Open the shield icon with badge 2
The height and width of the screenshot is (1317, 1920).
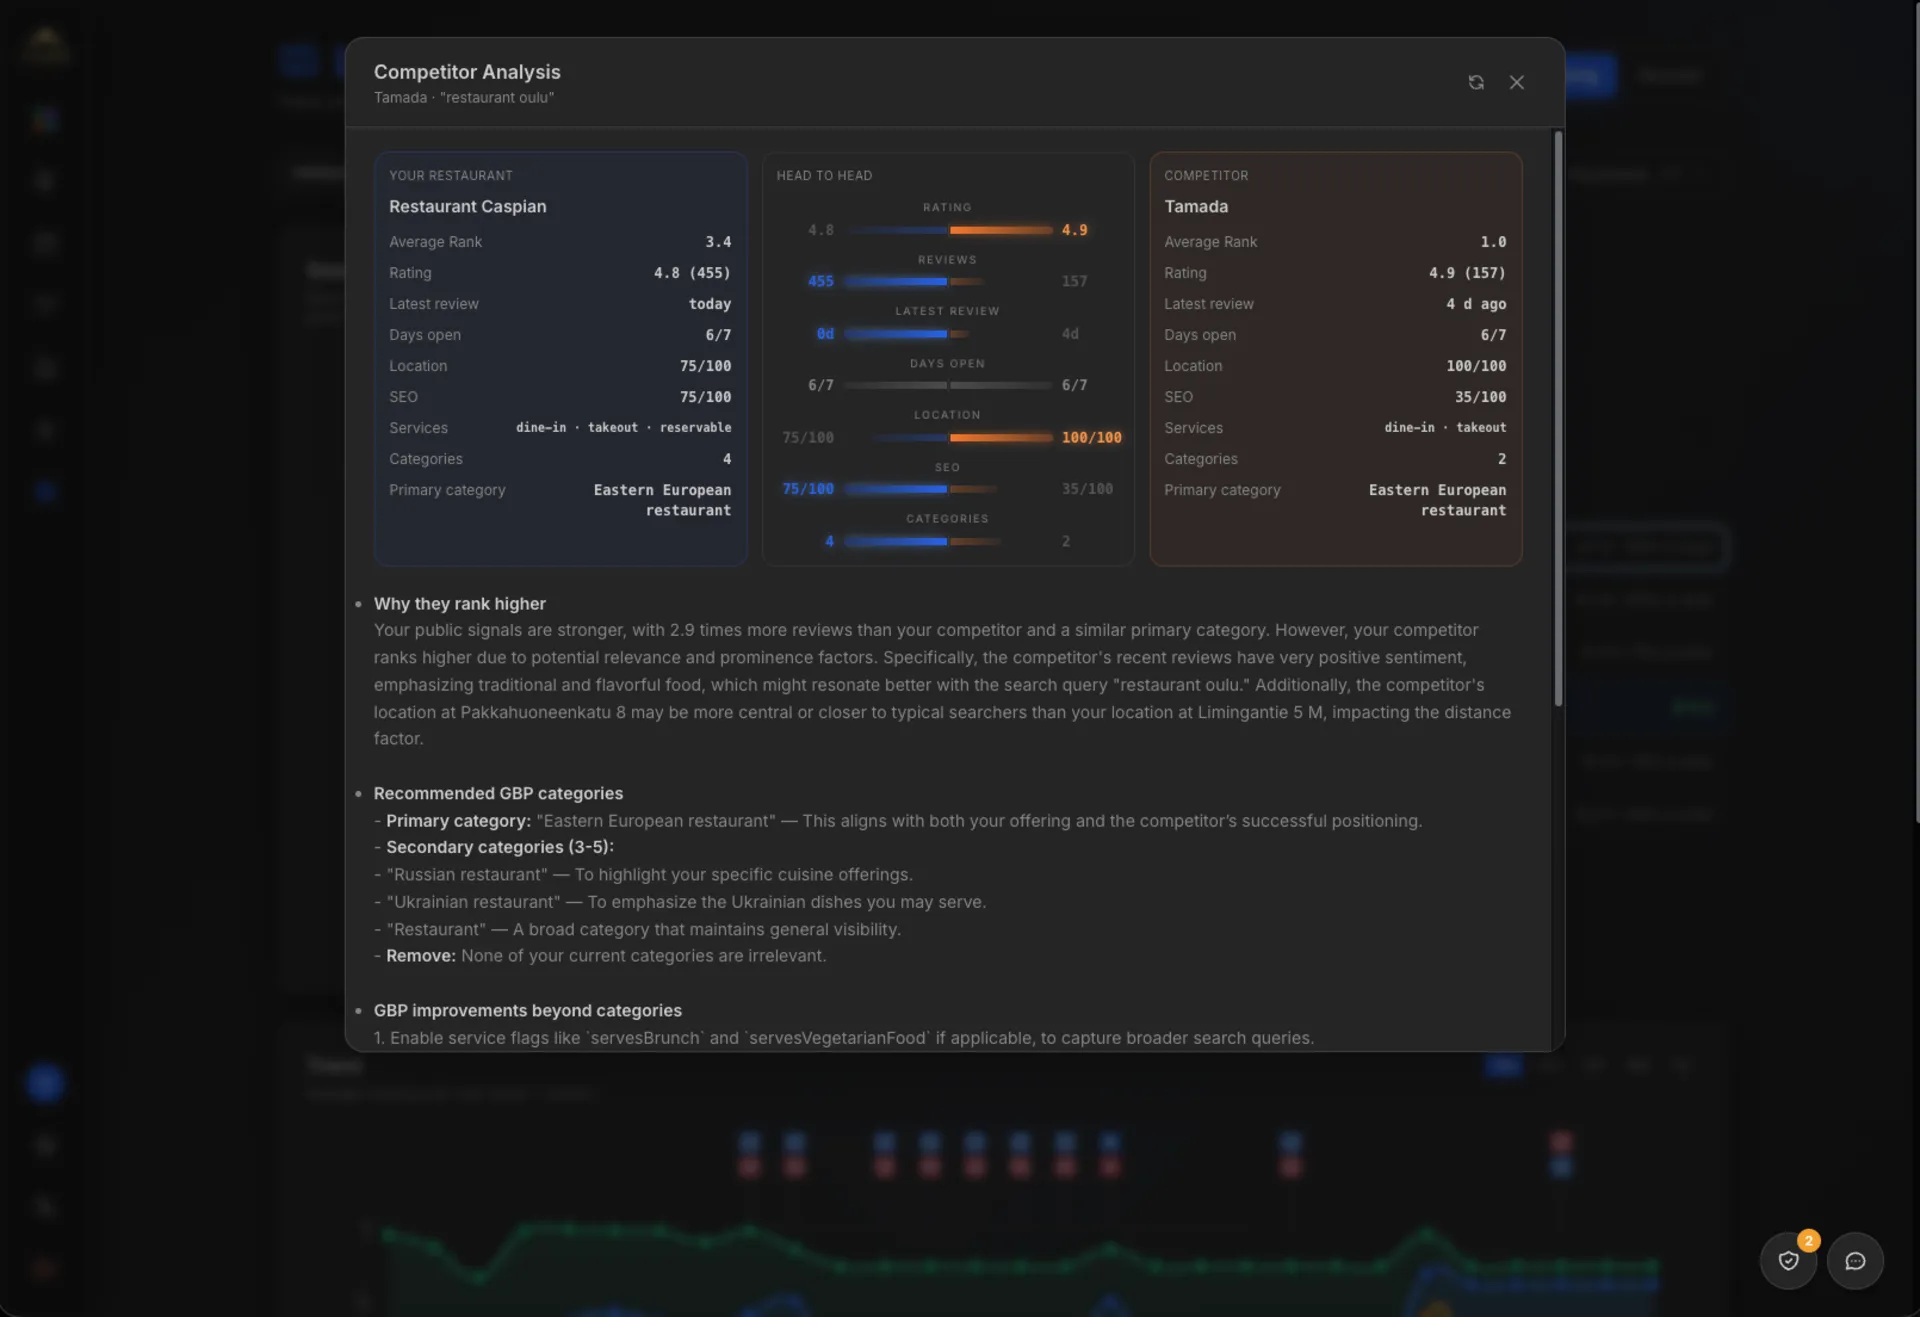click(x=1788, y=1260)
